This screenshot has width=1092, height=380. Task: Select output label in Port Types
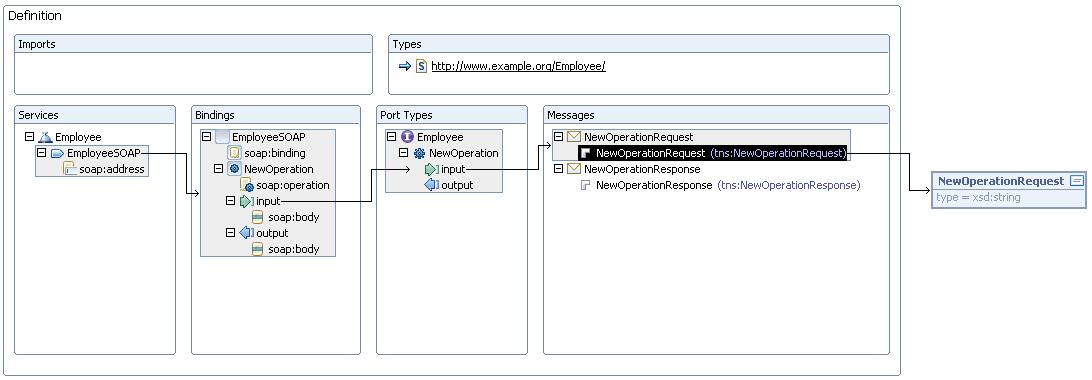click(457, 185)
